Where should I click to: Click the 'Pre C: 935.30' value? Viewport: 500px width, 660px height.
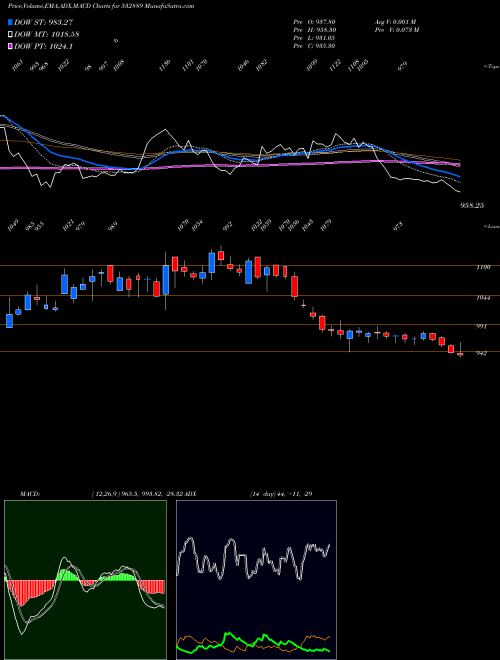coord(314,46)
